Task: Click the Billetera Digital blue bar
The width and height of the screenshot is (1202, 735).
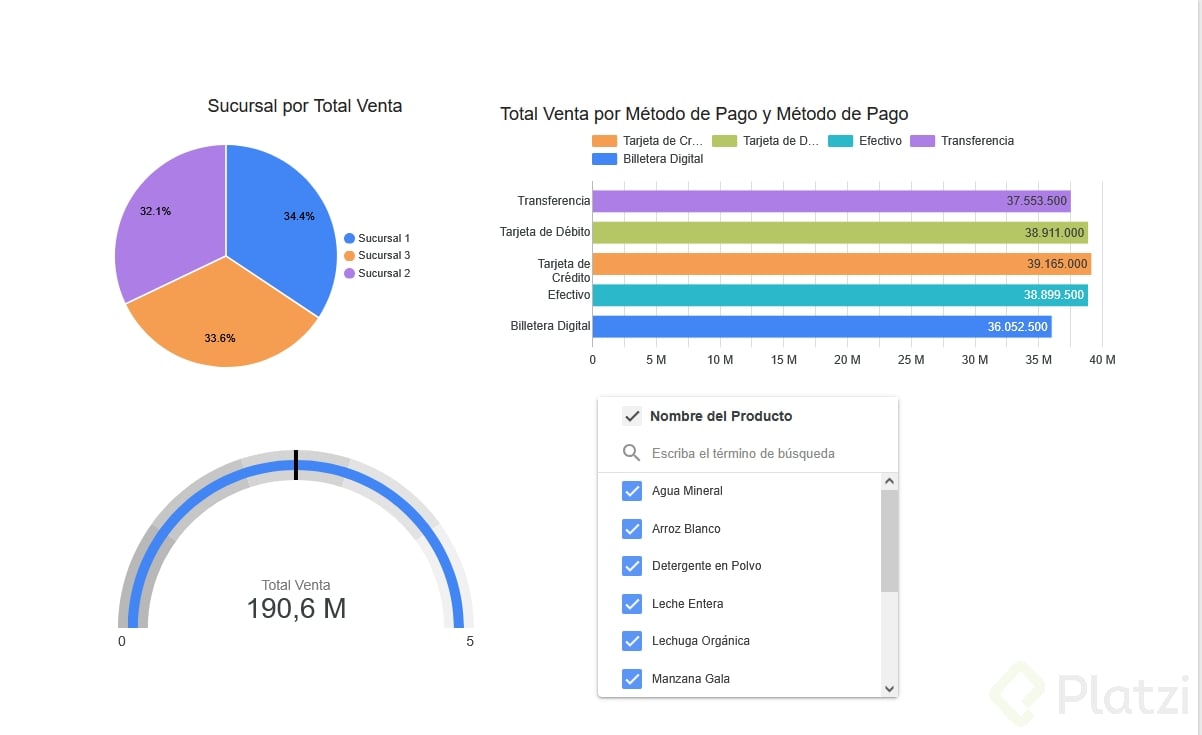Action: click(822, 326)
